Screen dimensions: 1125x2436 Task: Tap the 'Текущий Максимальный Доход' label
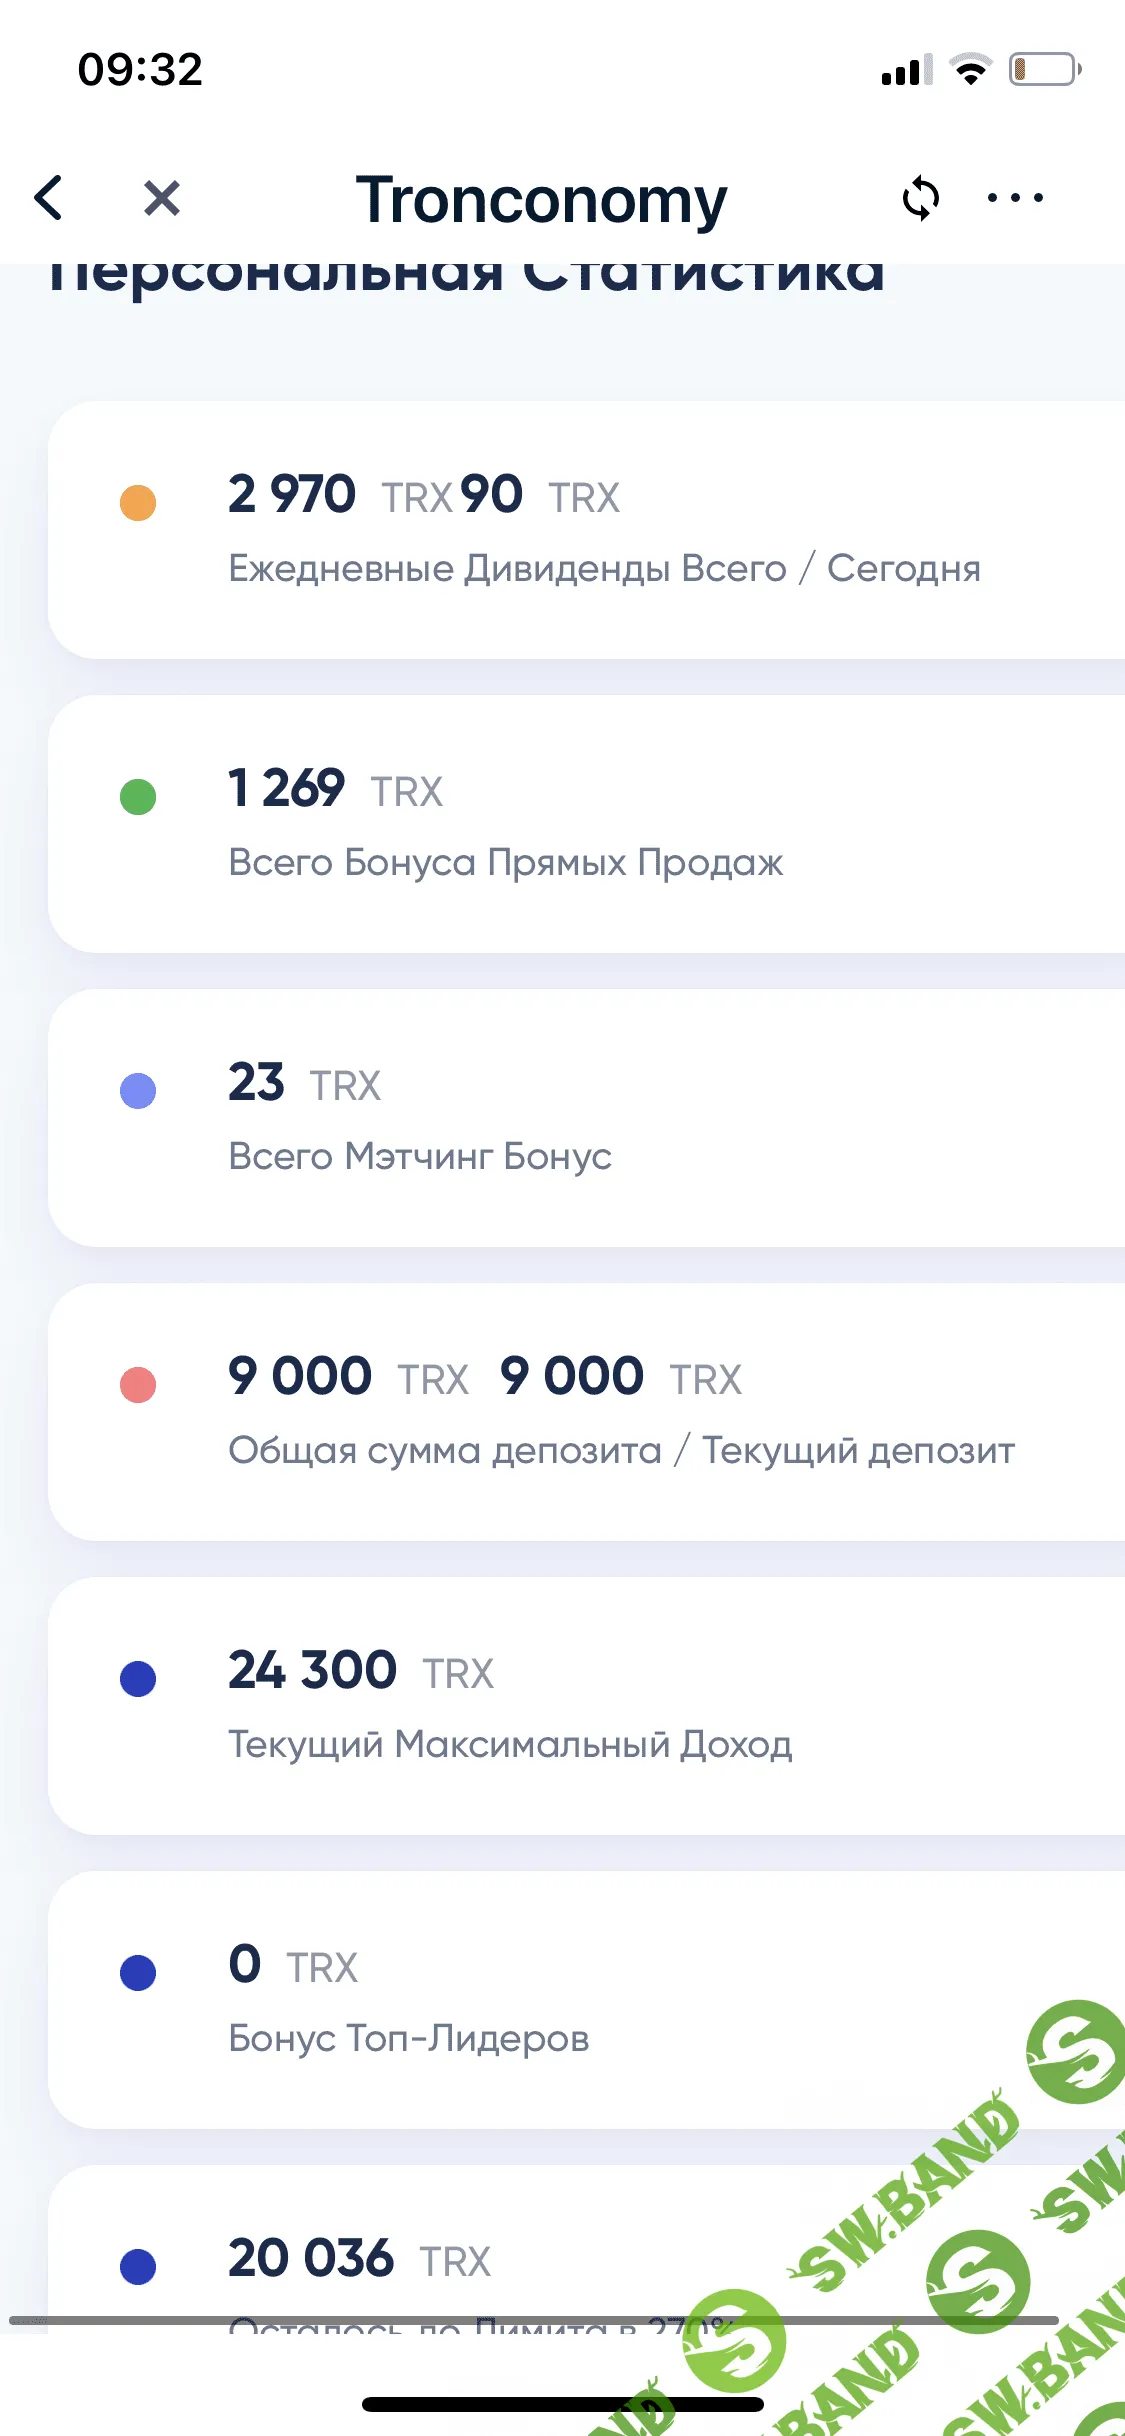[x=510, y=1745]
